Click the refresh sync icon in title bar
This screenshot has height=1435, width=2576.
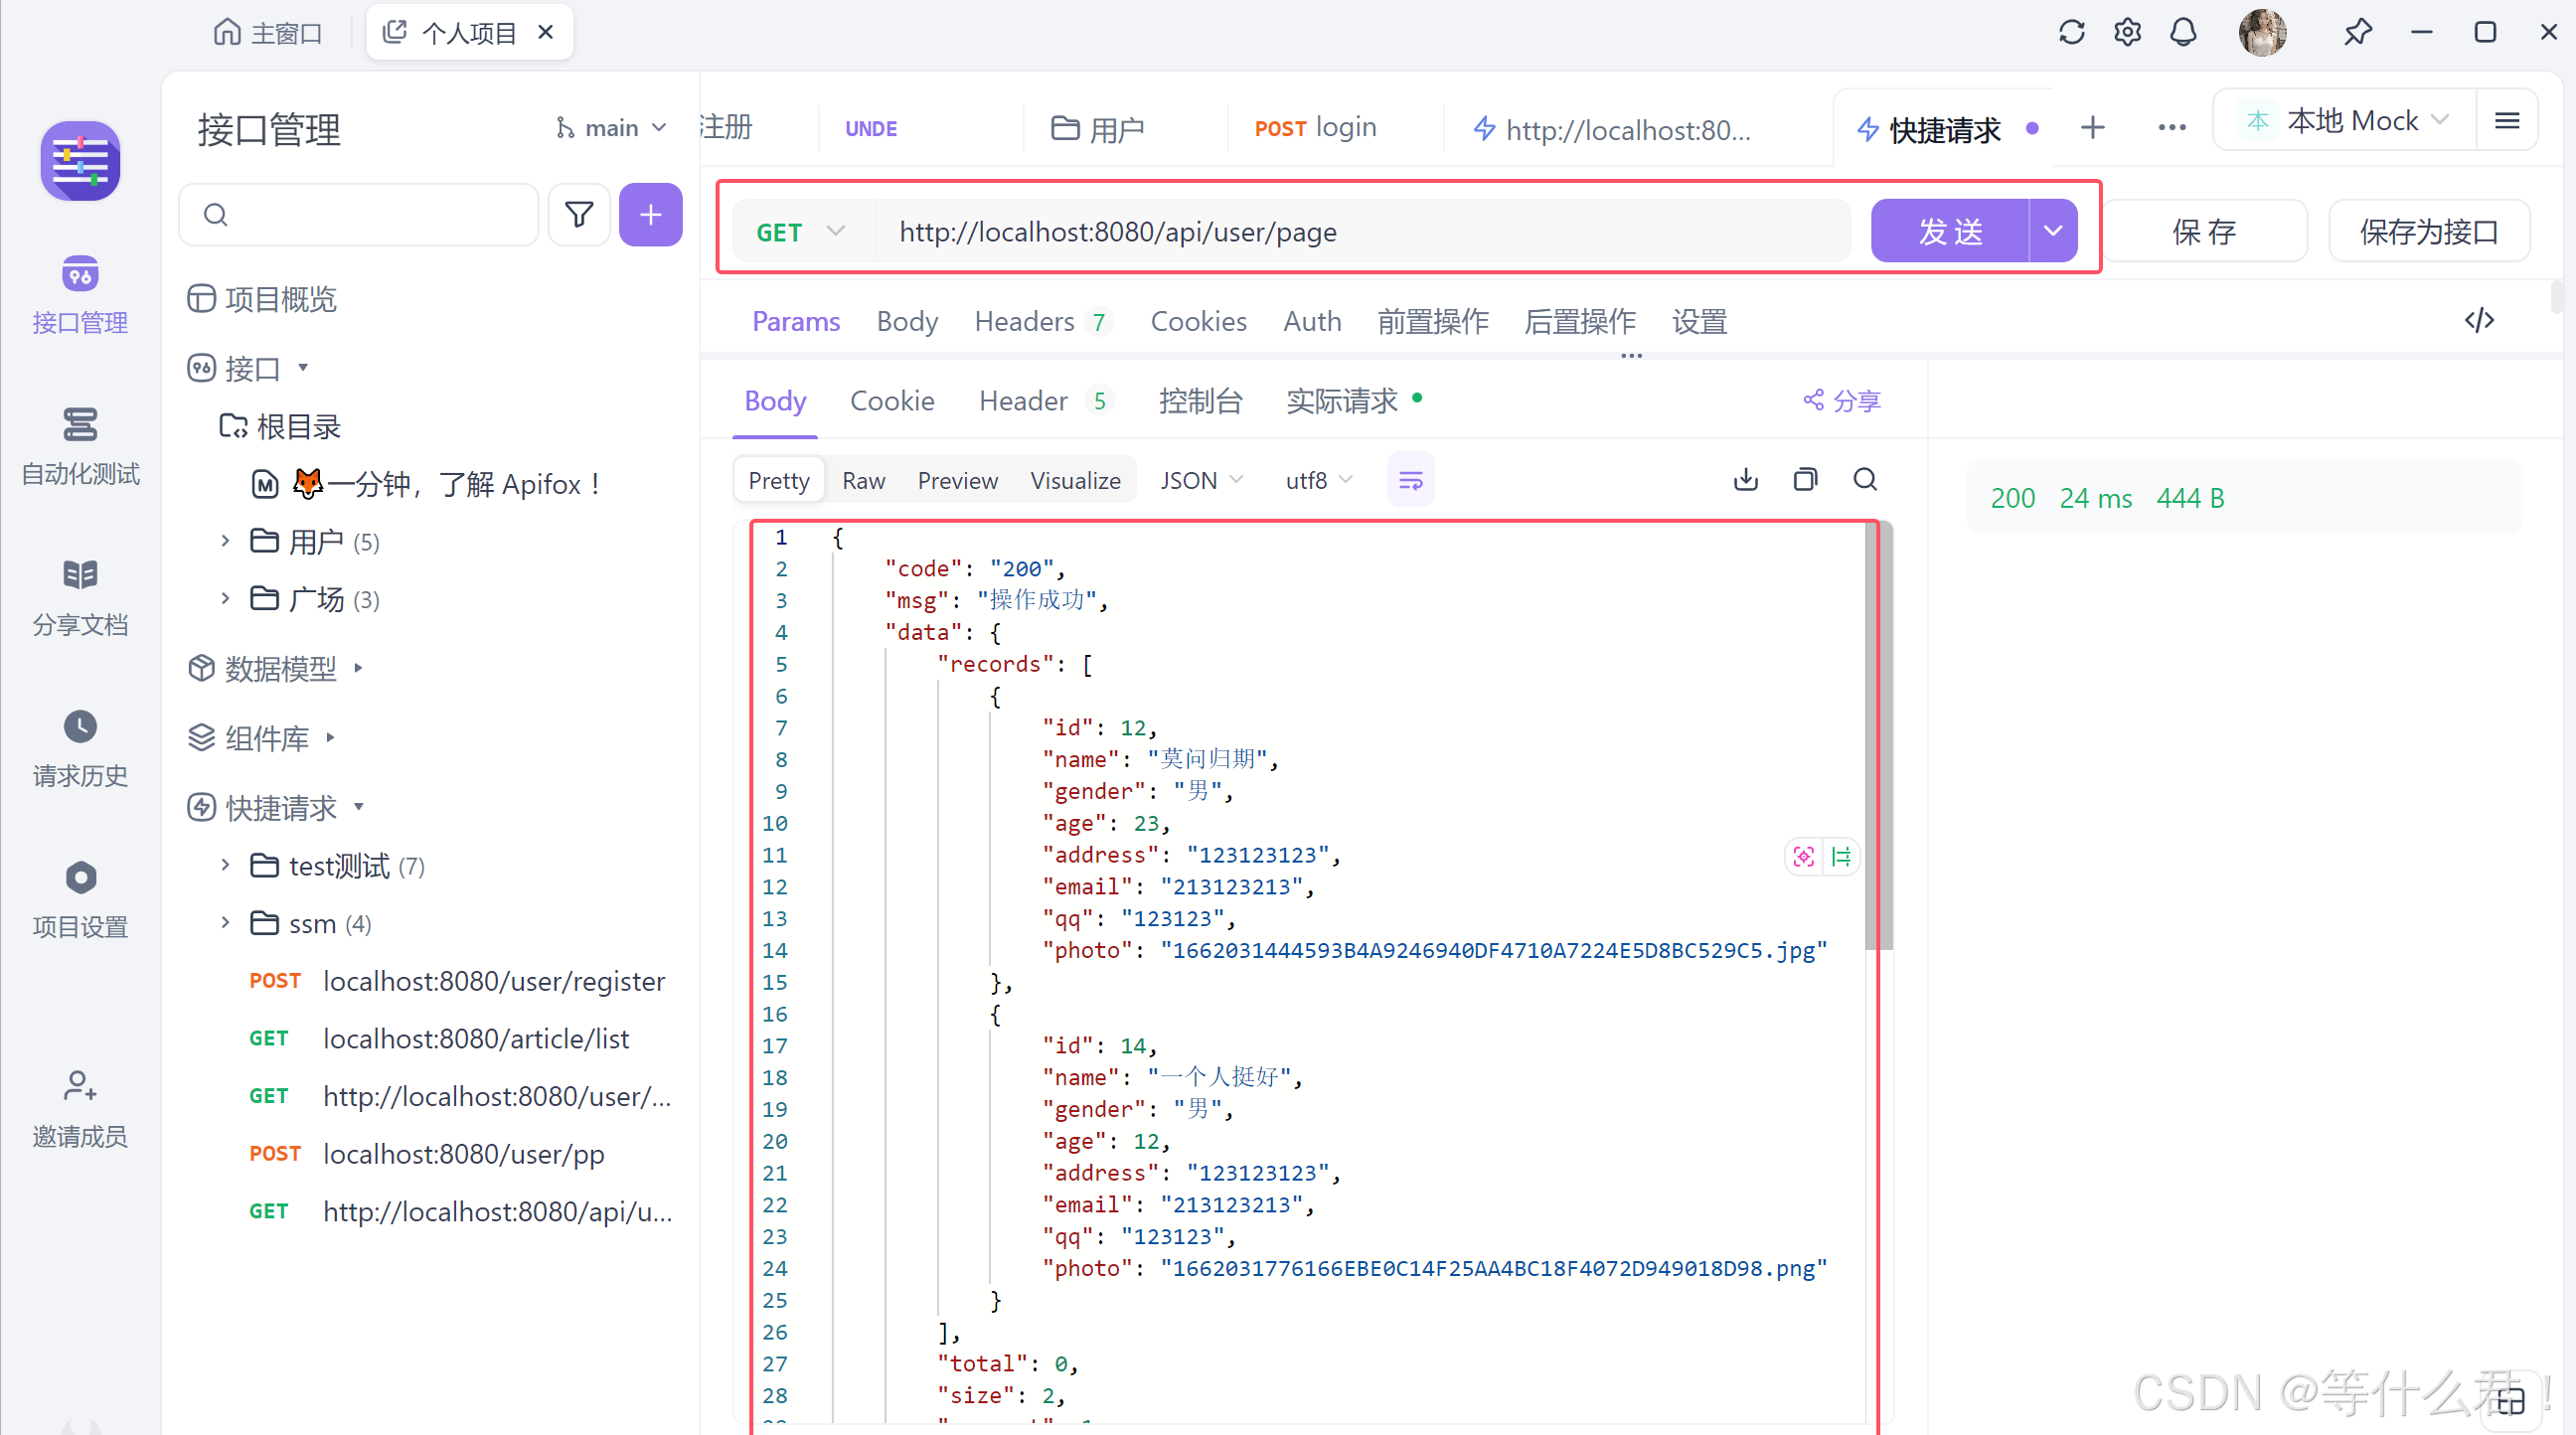[x=2071, y=33]
